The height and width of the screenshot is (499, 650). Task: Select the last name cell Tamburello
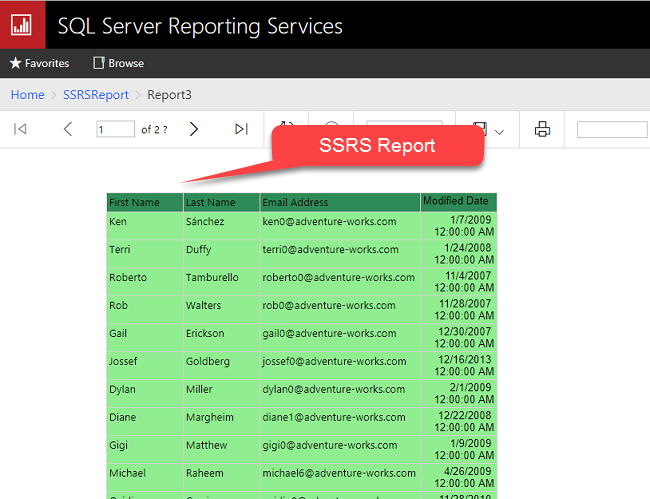pyautogui.click(x=221, y=282)
